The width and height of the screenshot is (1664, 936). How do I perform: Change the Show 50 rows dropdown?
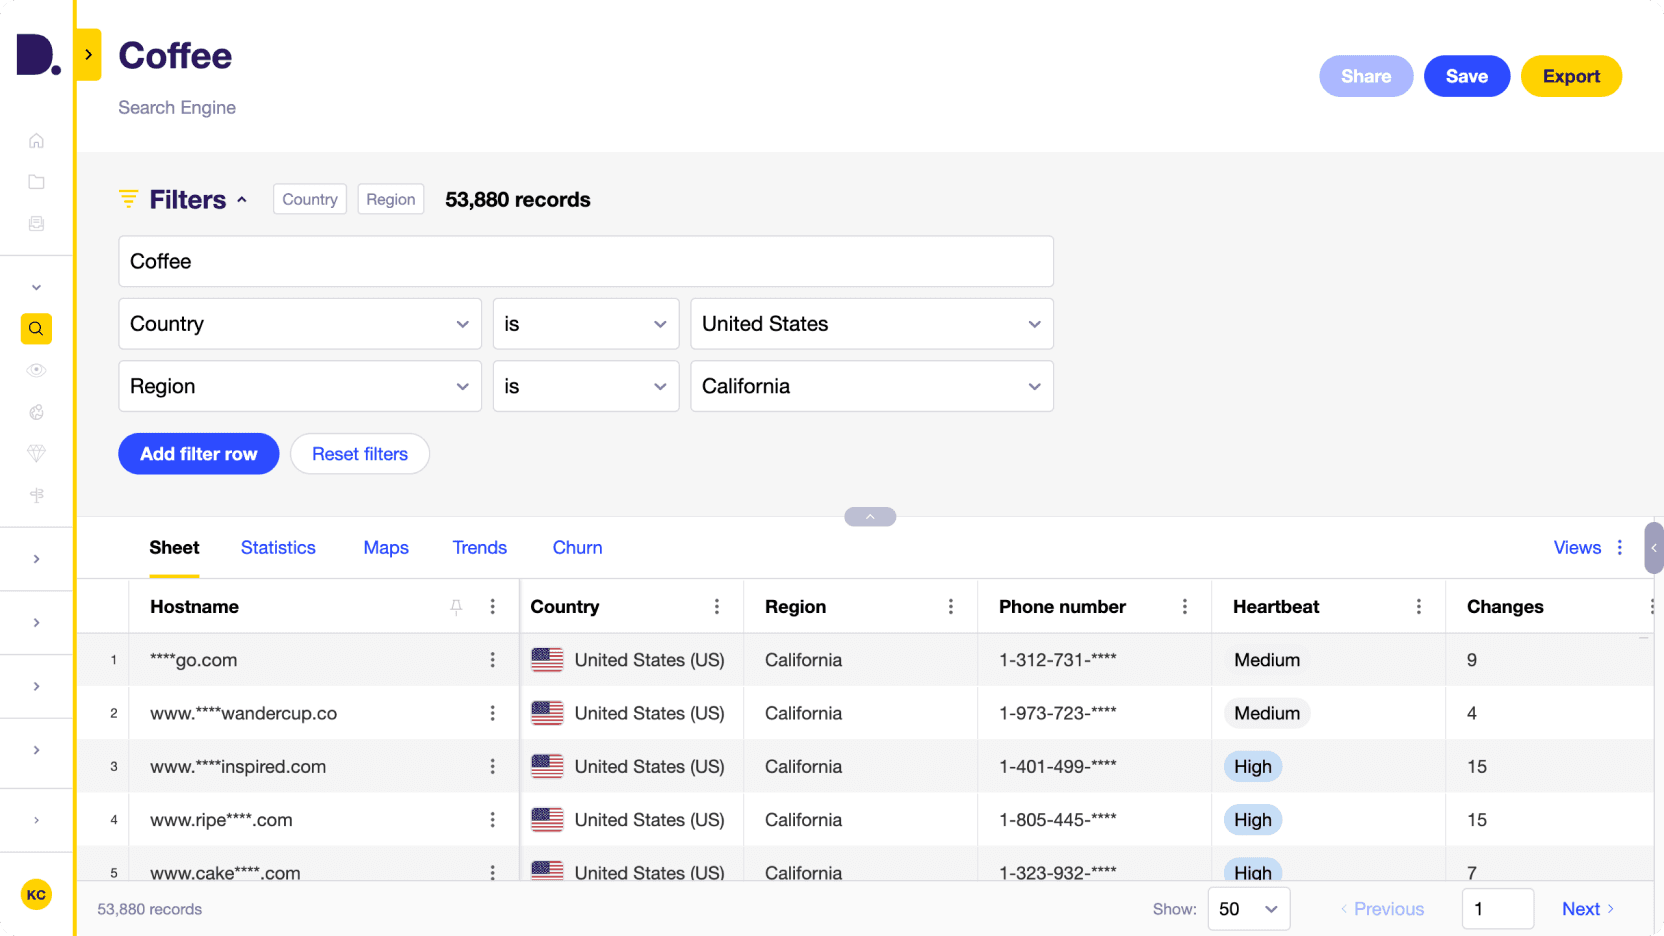1248,909
